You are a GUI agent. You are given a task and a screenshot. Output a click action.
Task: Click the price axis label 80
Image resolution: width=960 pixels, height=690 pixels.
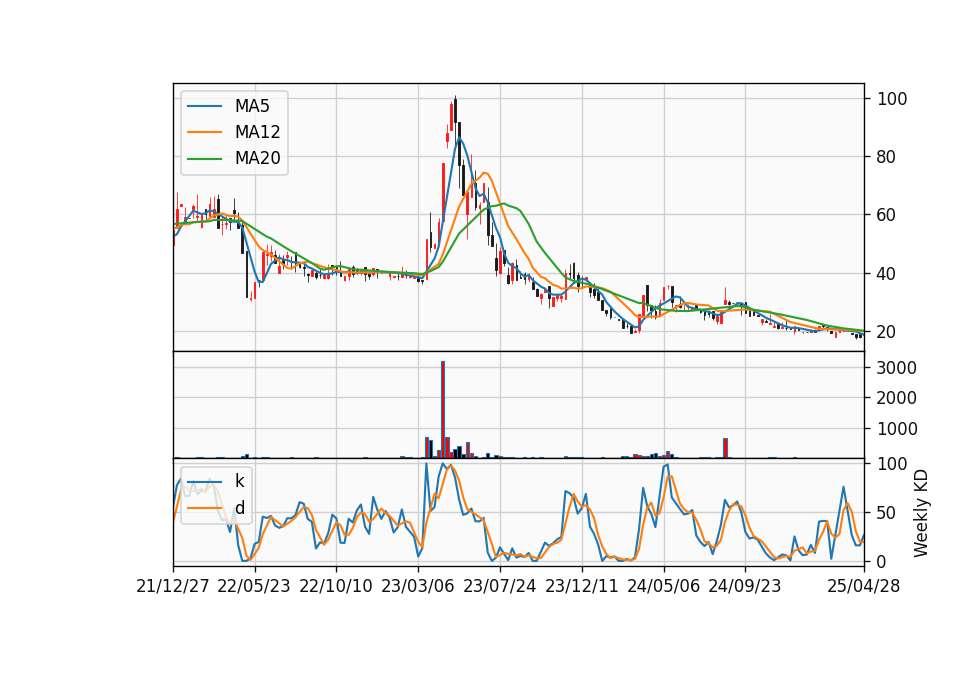887,157
